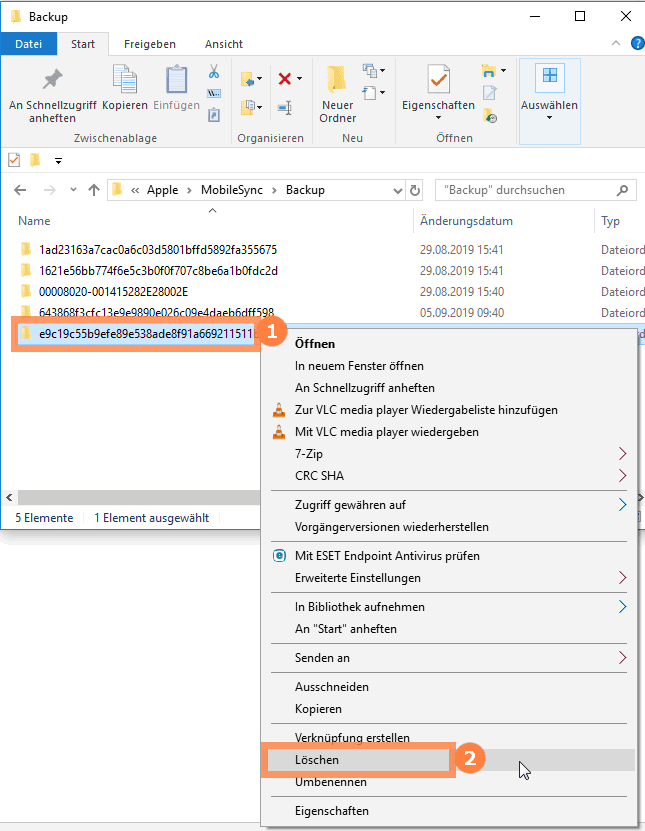
Task: Click the Neuer Ordner folder icon
Action: [x=337, y=79]
